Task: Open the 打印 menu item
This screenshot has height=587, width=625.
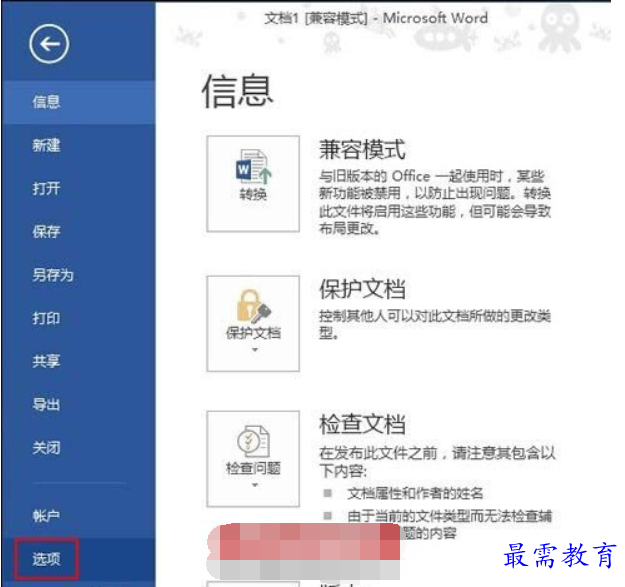Action: coord(79,318)
